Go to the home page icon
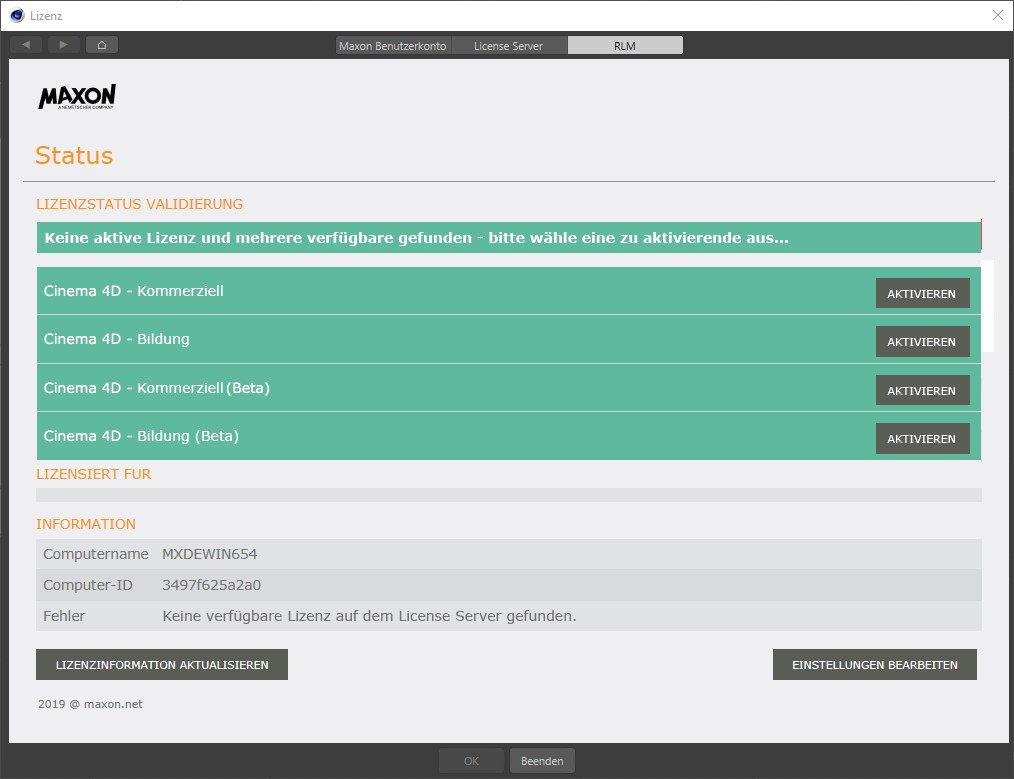 pos(101,45)
